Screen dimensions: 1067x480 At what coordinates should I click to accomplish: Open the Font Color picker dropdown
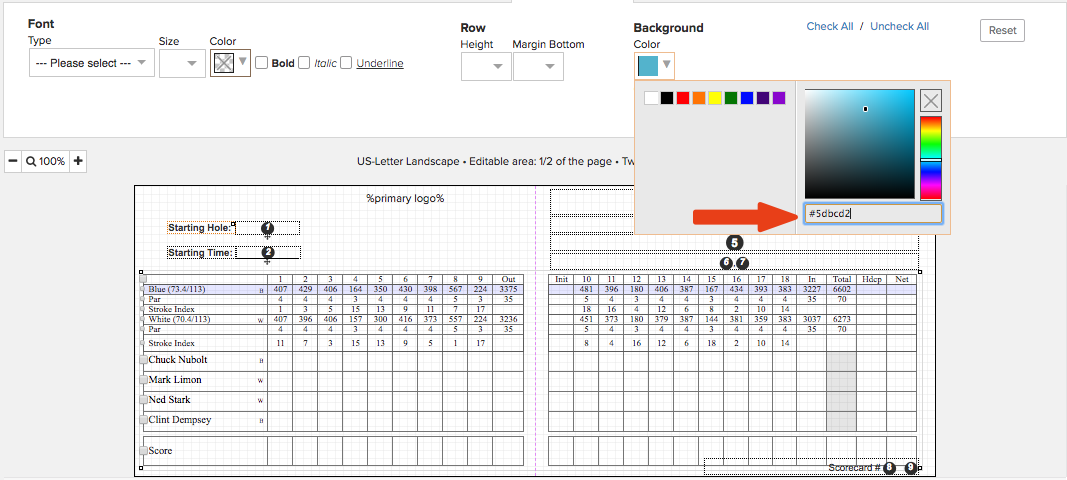click(x=231, y=63)
